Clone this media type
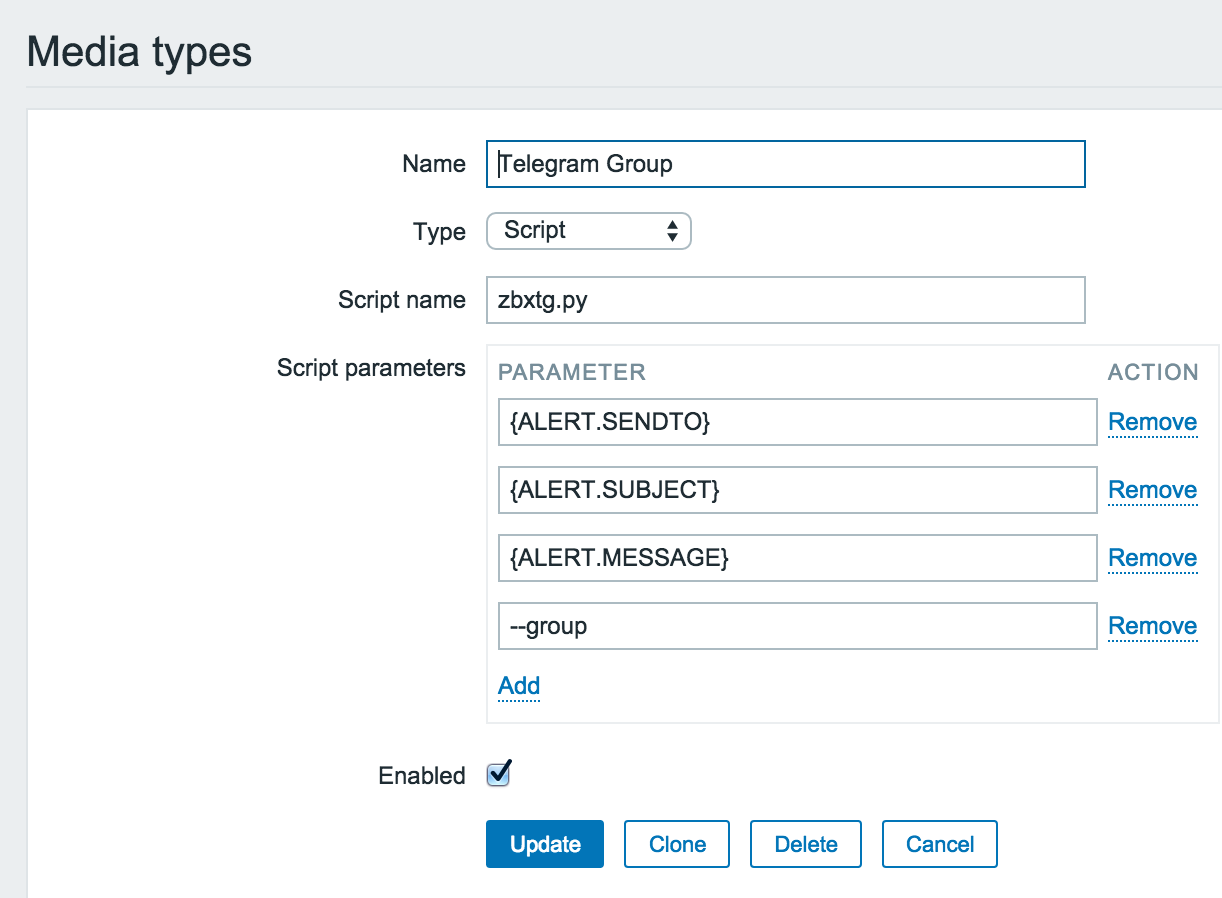The height and width of the screenshot is (898, 1222). click(x=677, y=844)
